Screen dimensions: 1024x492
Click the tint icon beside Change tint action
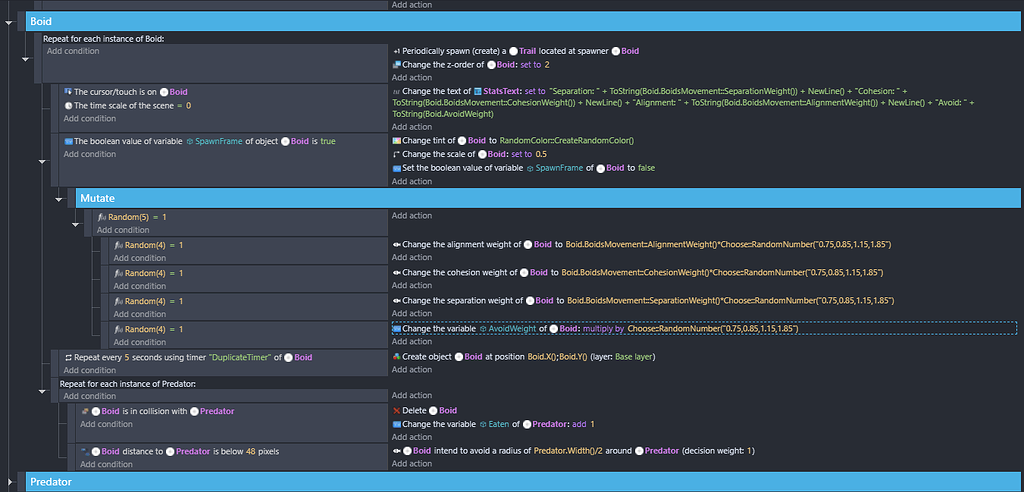(x=397, y=141)
